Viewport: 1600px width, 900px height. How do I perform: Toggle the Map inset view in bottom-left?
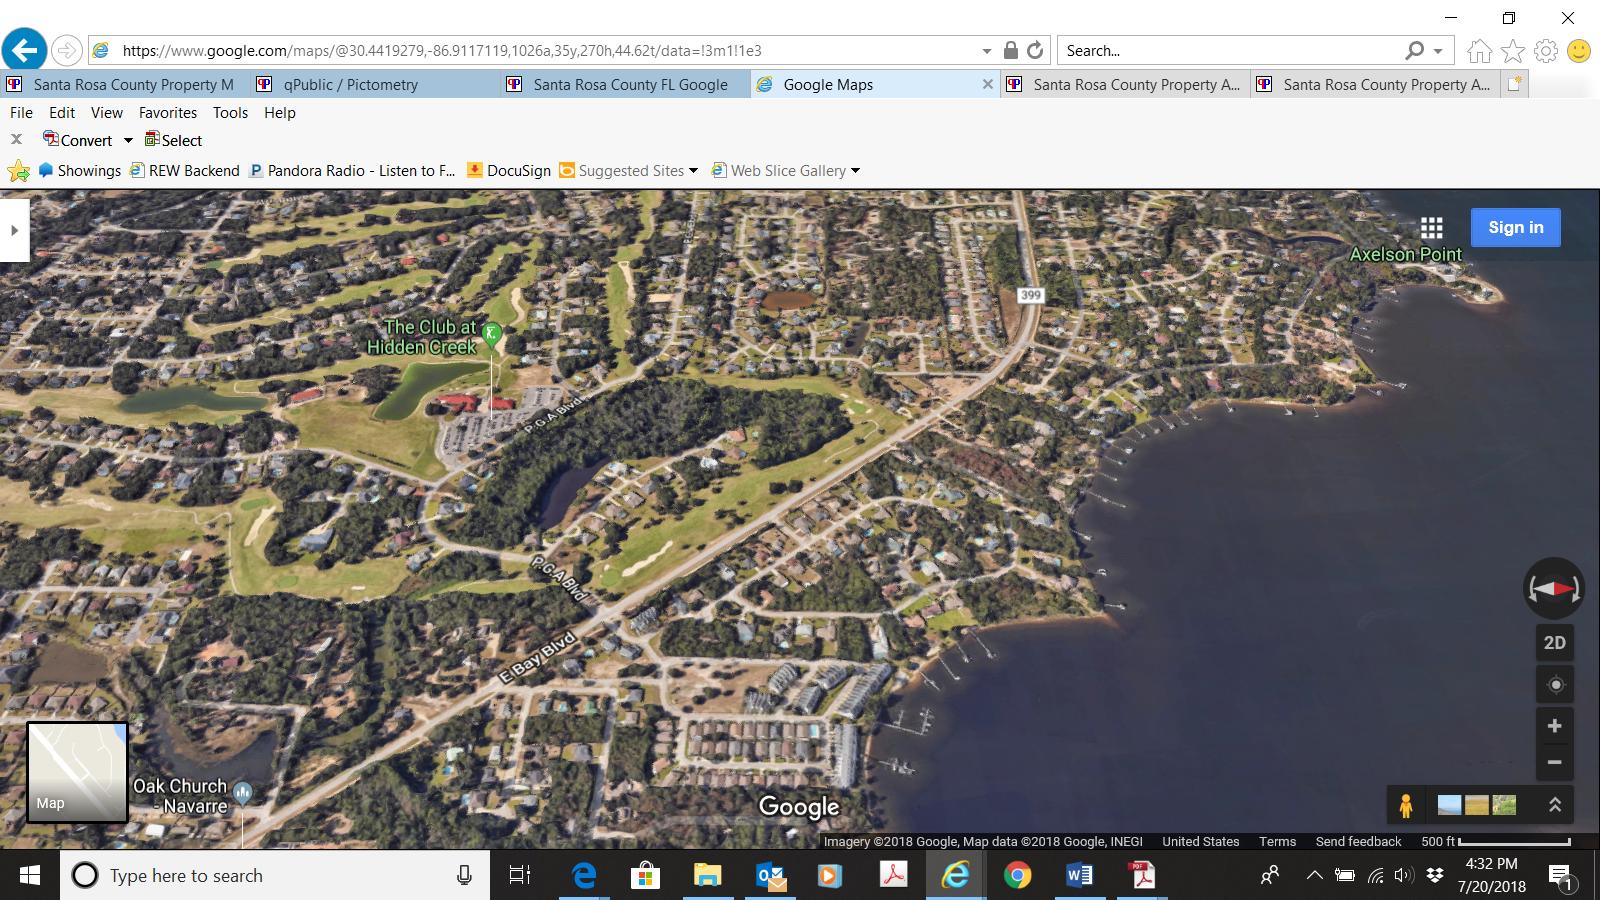tap(77, 772)
